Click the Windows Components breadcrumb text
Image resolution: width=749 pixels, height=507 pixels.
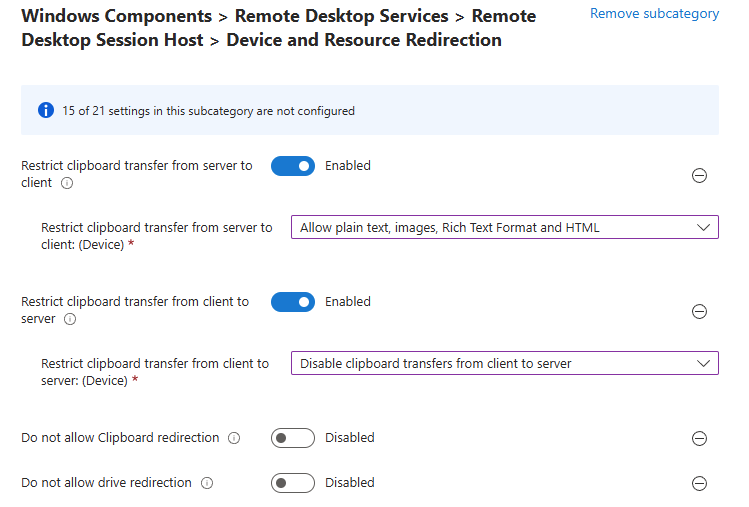pyautogui.click(x=116, y=17)
